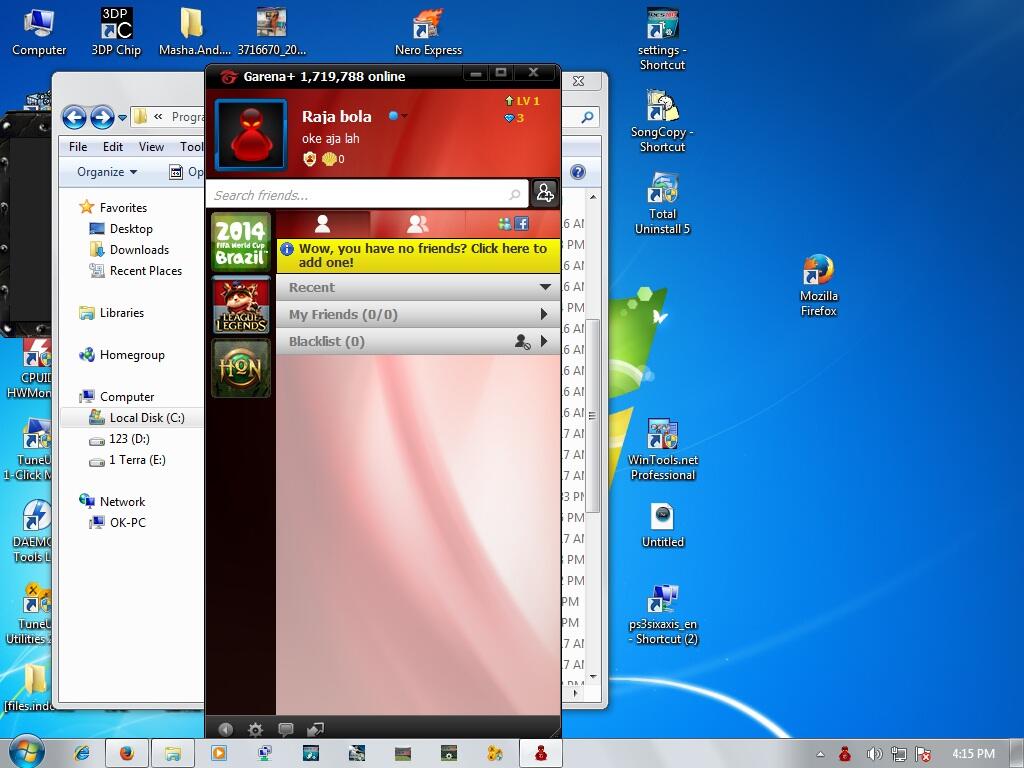
Task: Click the add friend icon beside search
Action: pos(545,193)
